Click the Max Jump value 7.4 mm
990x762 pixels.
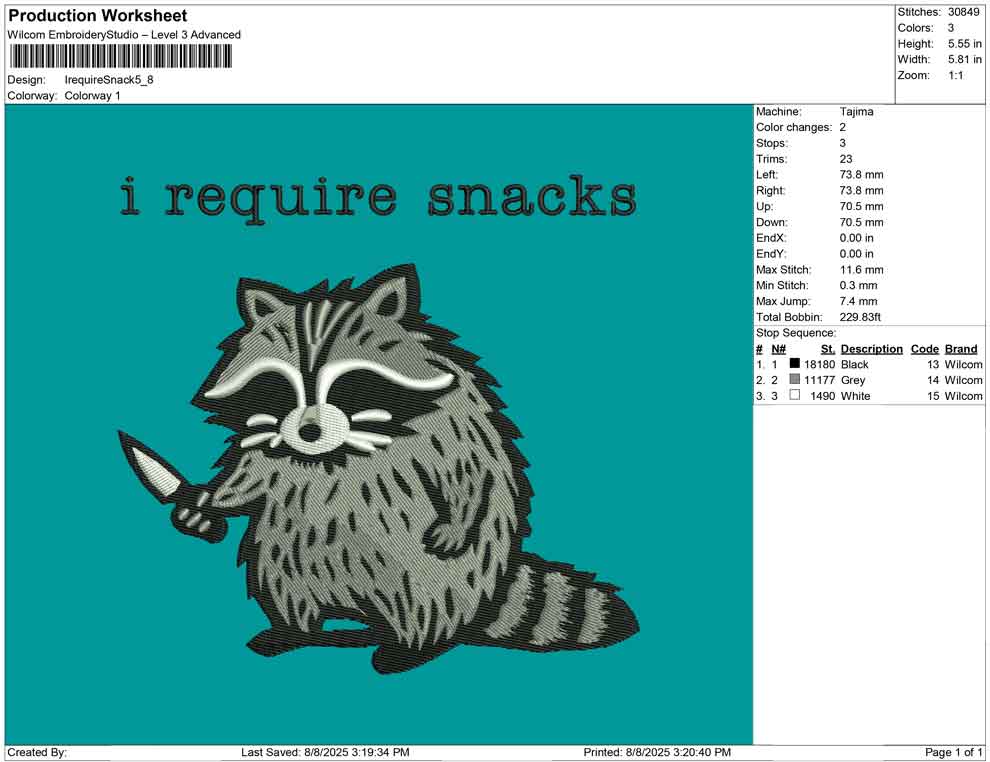(858, 301)
